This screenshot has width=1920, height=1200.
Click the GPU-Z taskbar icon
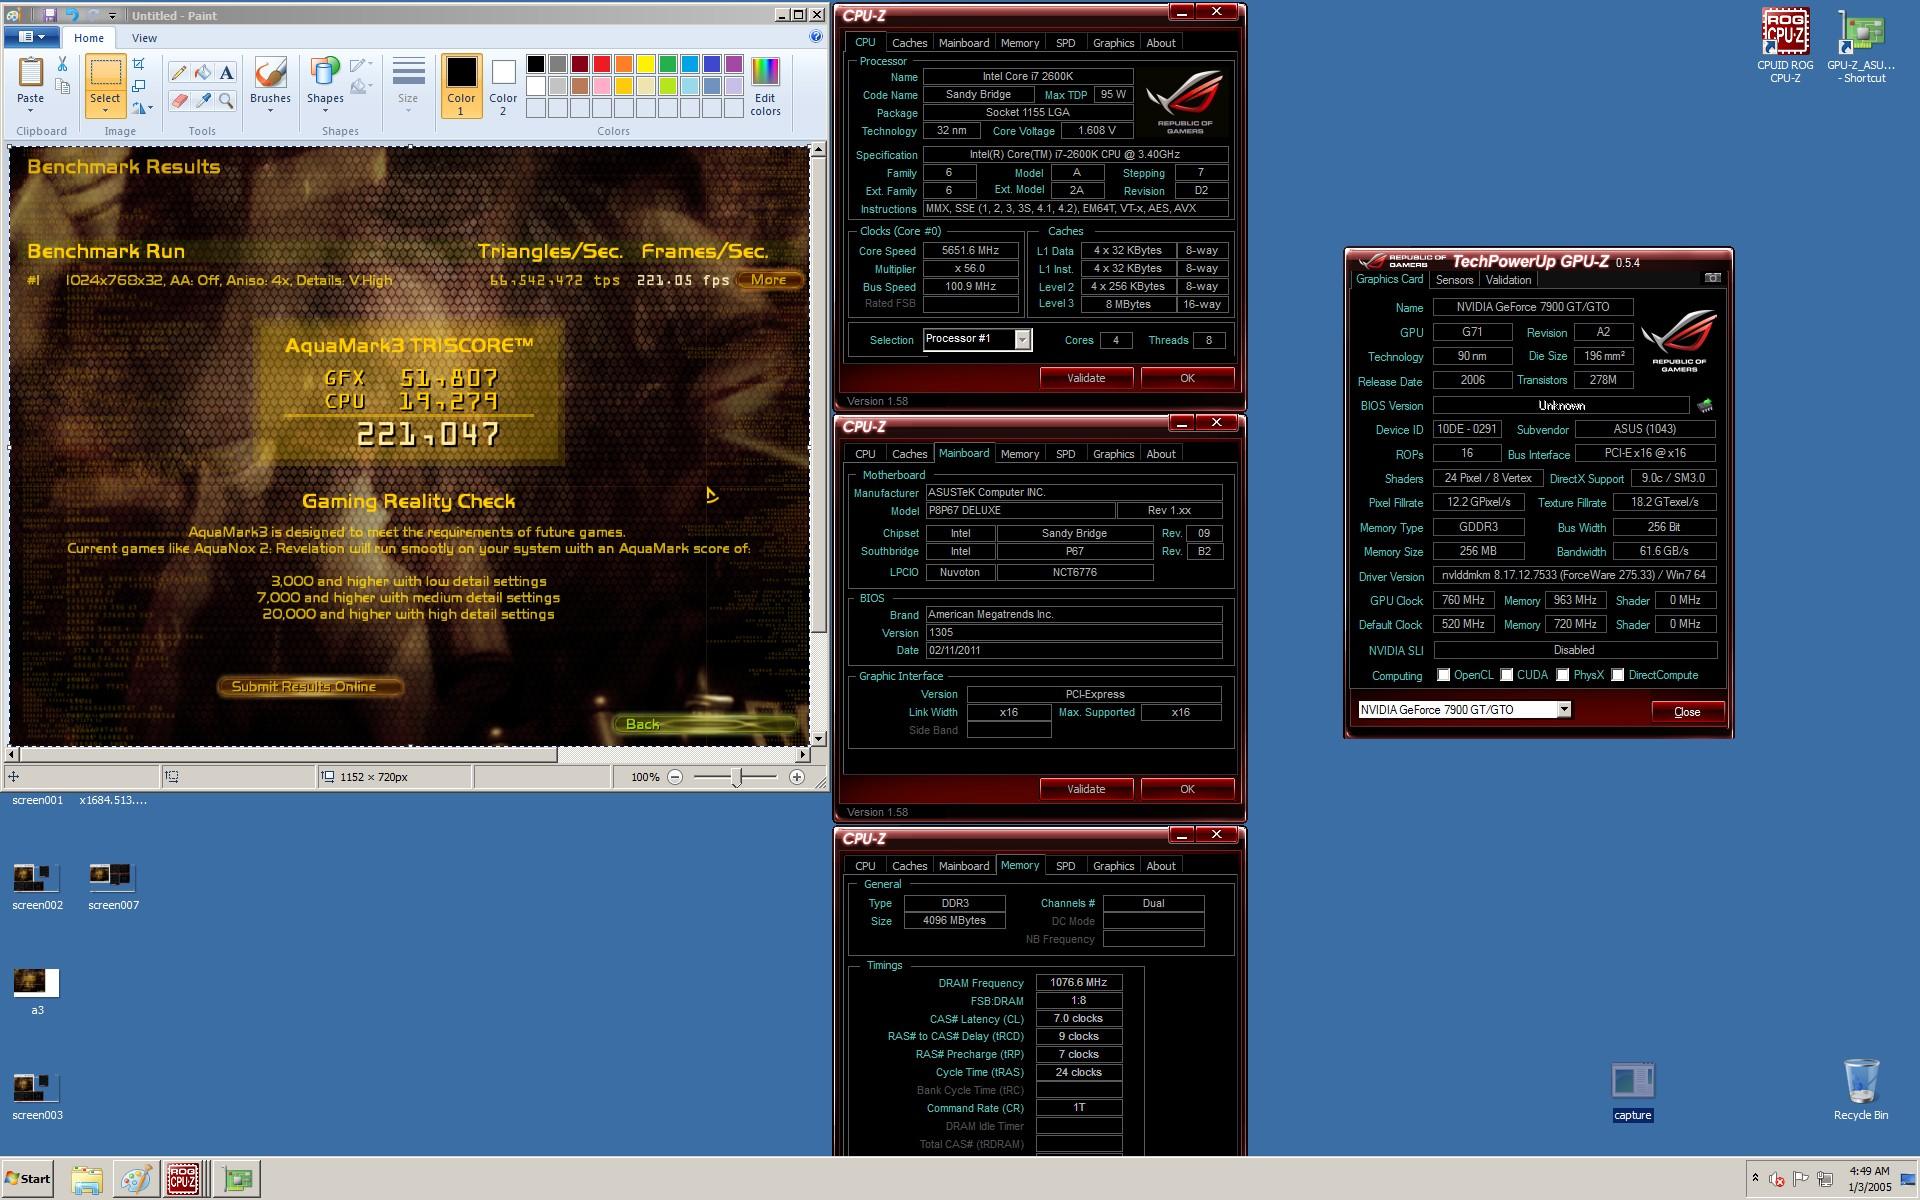tap(237, 1179)
